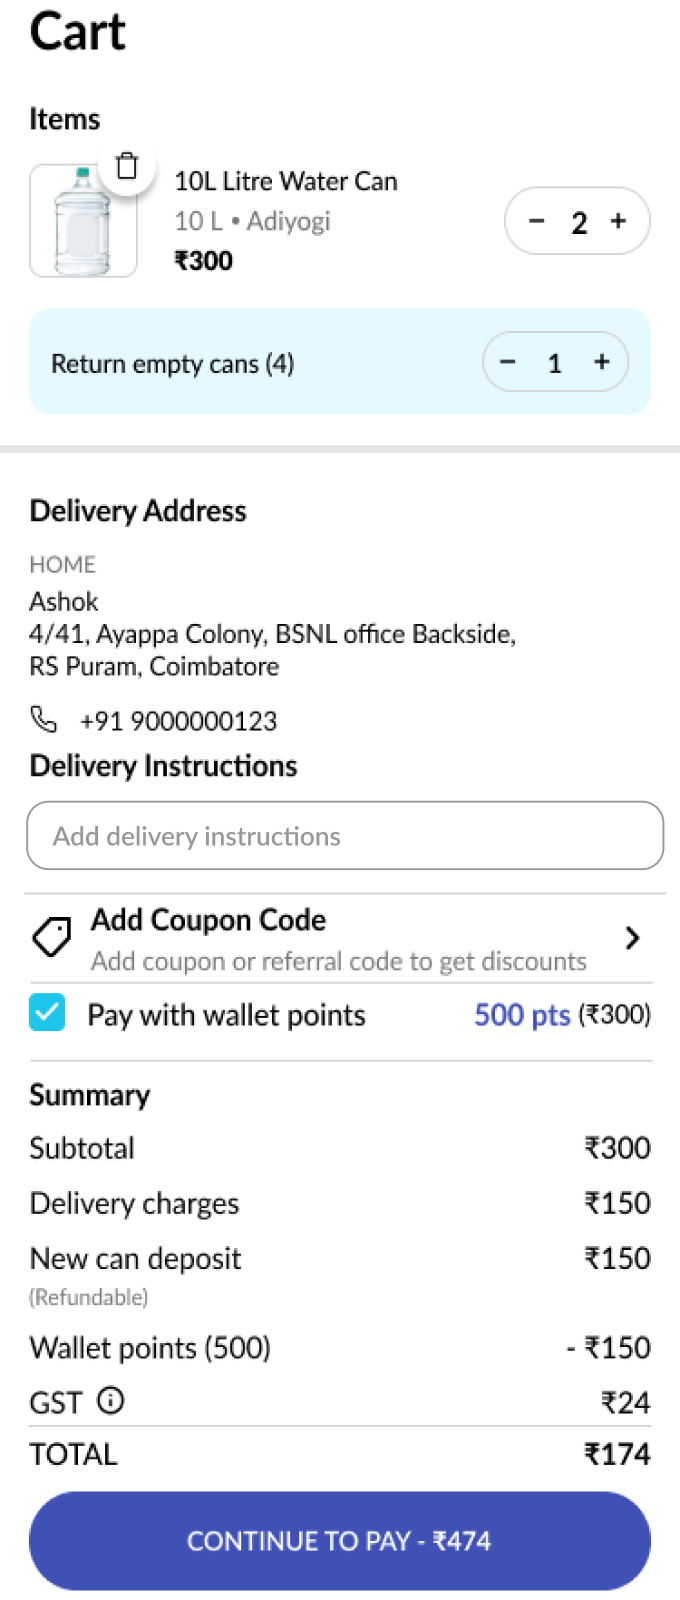The height and width of the screenshot is (1600, 680).
Task: Increase return empty cans count
Action: click(602, 362)
